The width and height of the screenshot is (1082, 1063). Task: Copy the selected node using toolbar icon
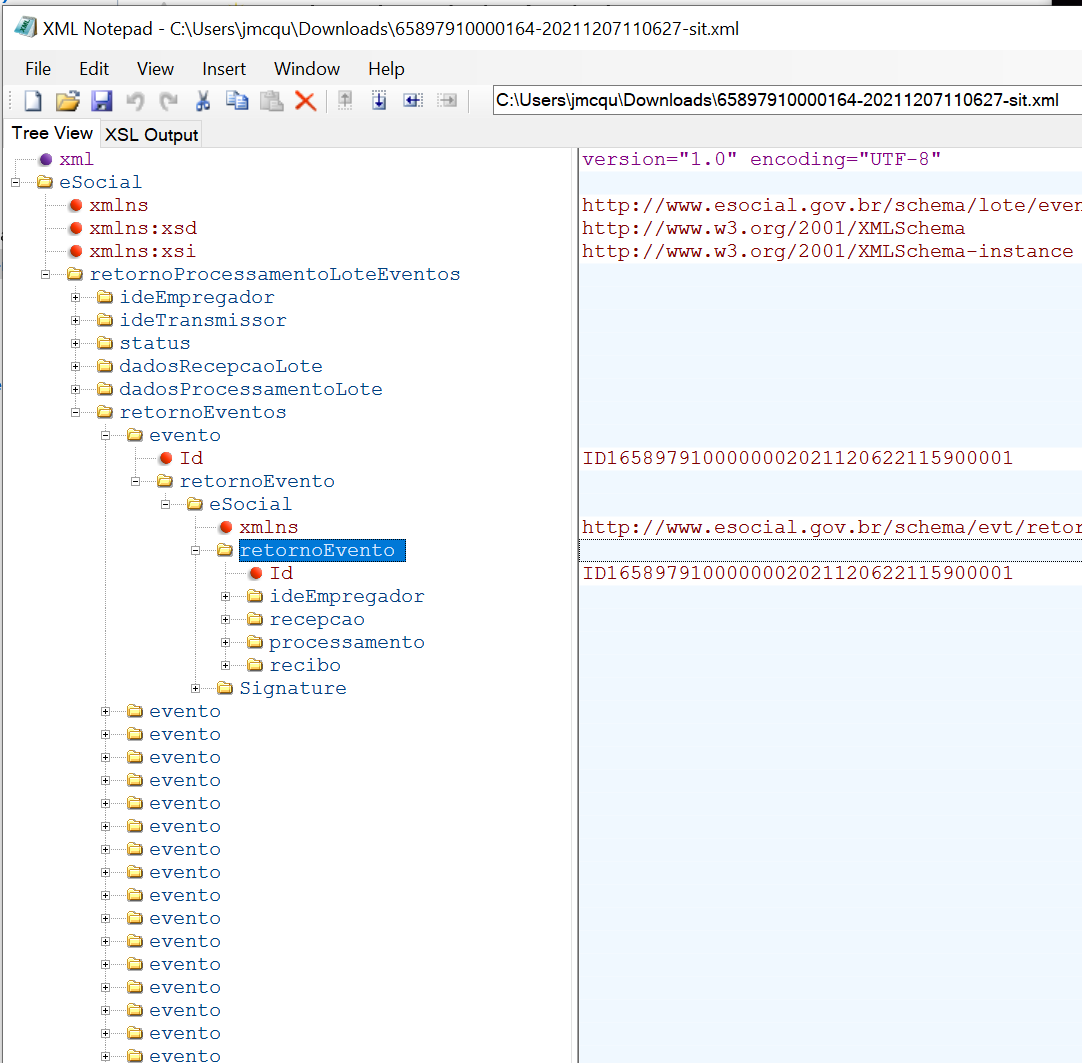click(237, 101)
